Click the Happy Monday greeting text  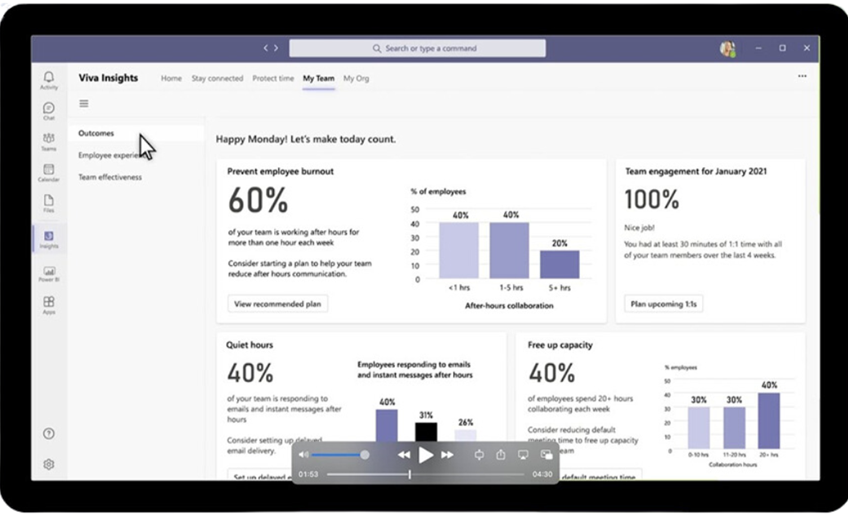pos(306,139)
